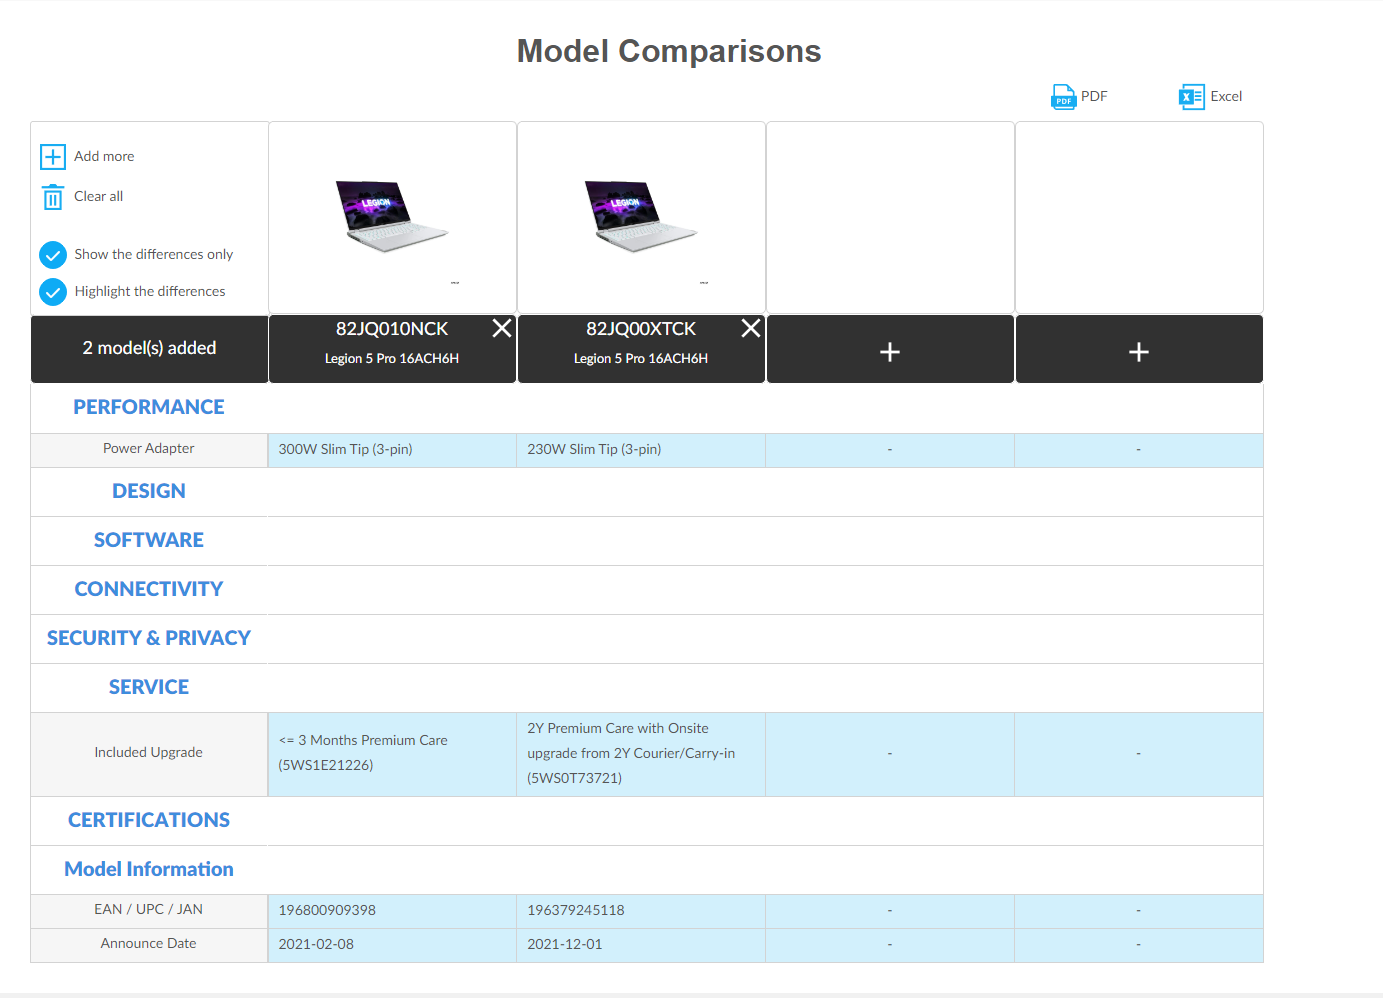Select announce date 2021-02-08
This screenshot has height=998, width=1383.
pos(316,945)
